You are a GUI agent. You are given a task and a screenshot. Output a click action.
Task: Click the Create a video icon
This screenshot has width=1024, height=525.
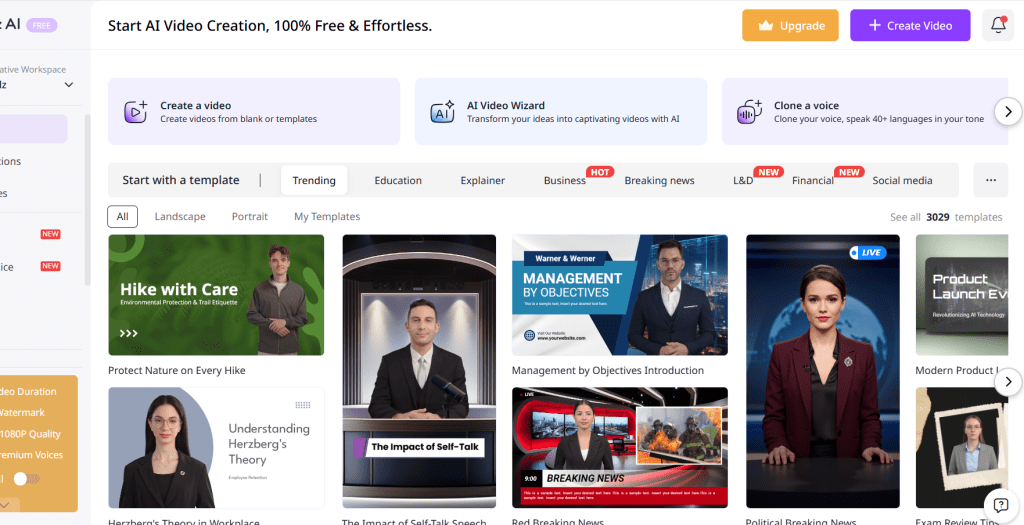tap(136, 112)
